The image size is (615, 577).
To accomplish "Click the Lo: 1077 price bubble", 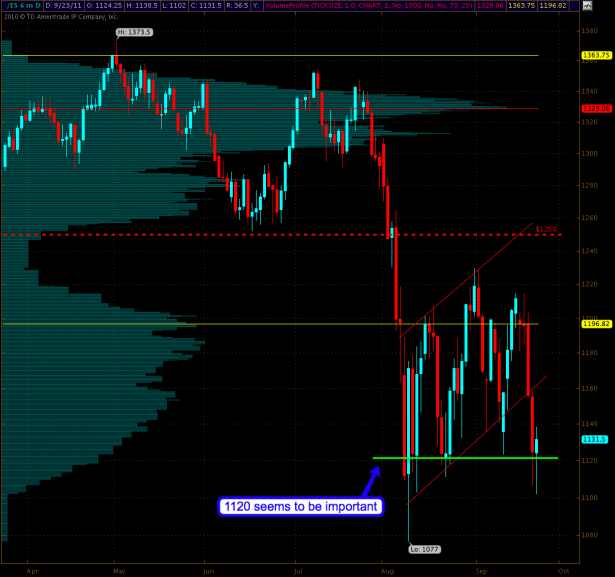I will (x=424, y=549).
